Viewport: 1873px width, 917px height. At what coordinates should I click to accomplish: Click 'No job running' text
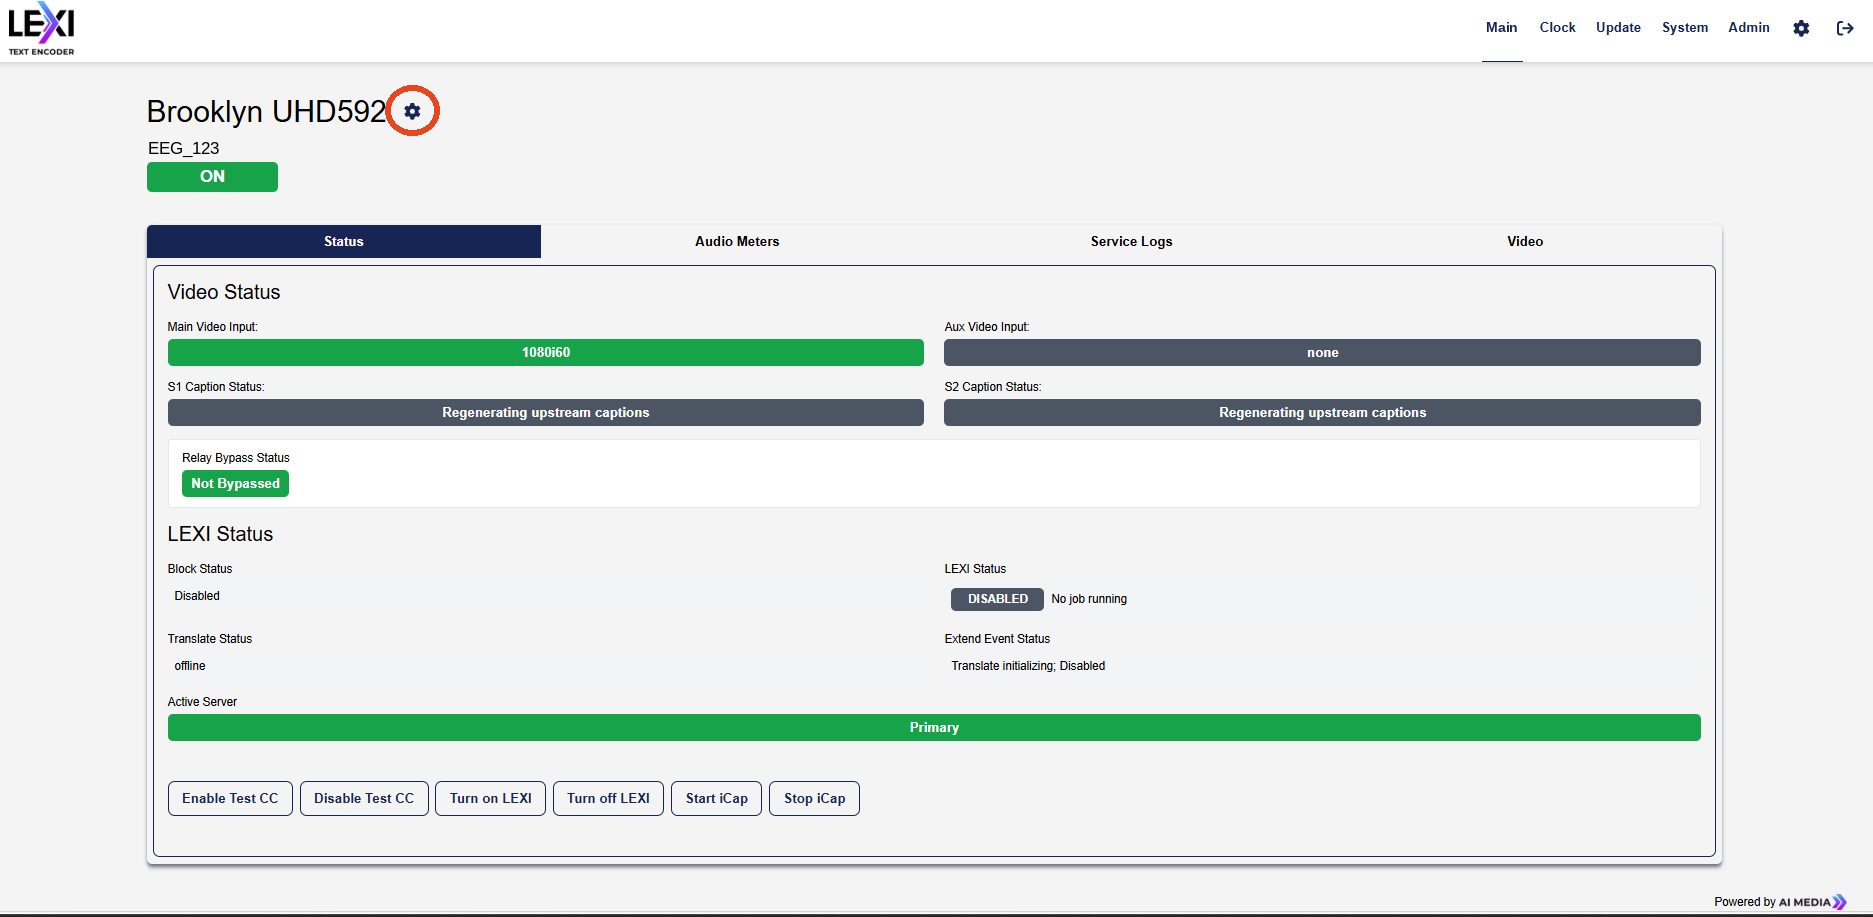(1089, 599)
